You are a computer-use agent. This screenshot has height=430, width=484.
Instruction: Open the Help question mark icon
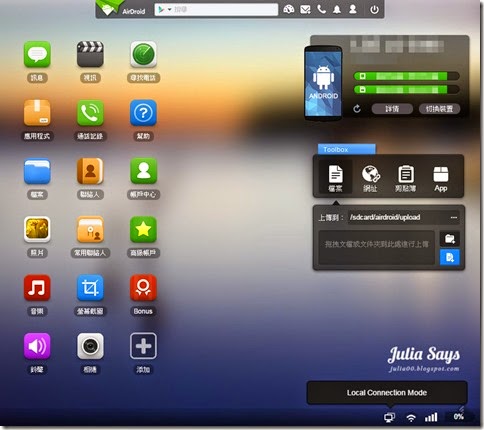[143, 113]
